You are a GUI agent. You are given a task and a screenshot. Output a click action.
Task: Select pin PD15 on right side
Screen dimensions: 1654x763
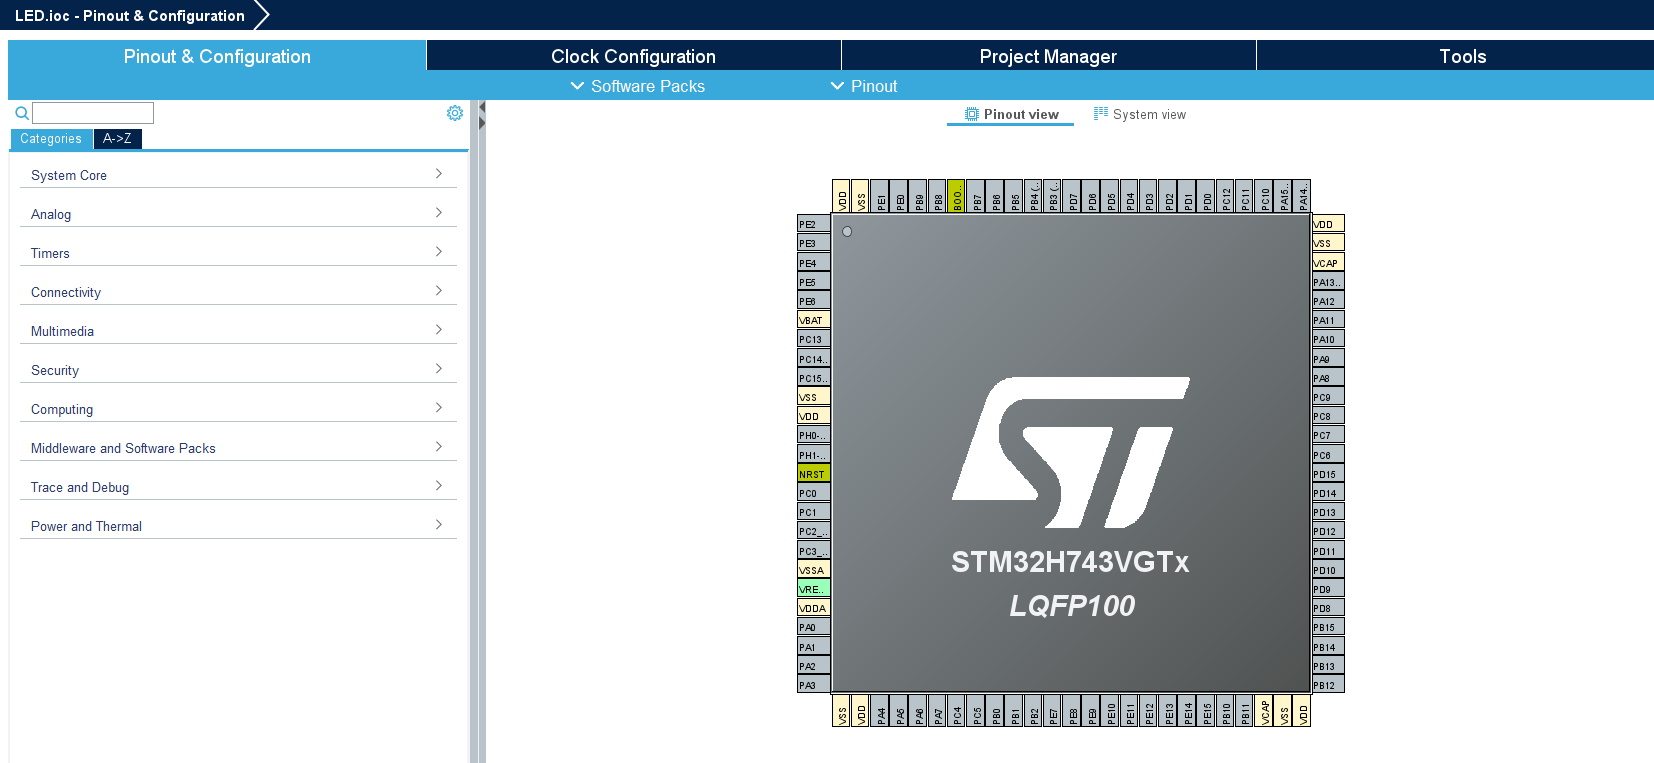[x=1328, y=474]
